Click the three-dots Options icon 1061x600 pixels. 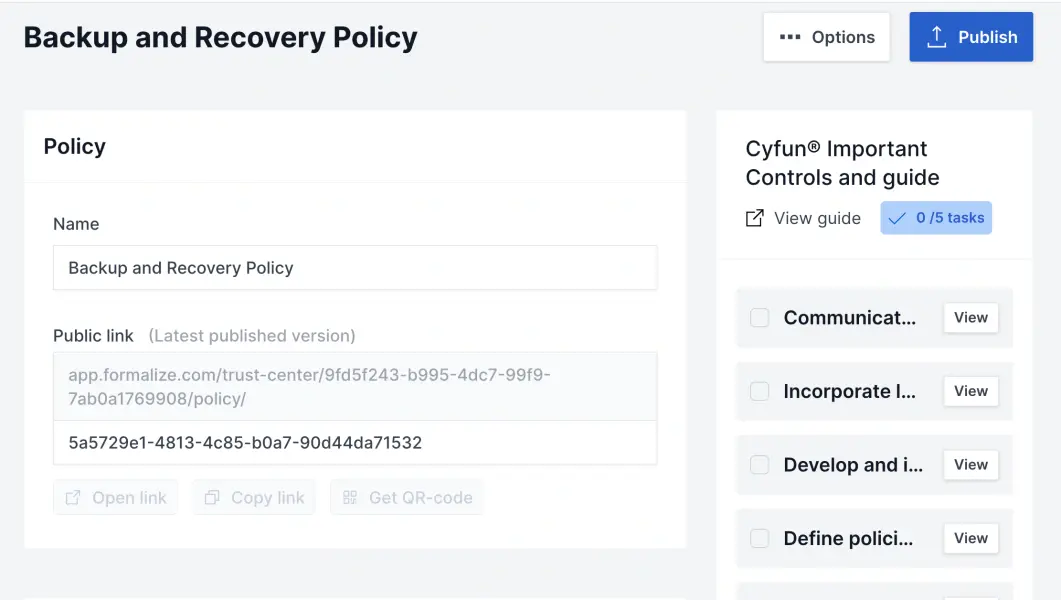tap(790, 37)
